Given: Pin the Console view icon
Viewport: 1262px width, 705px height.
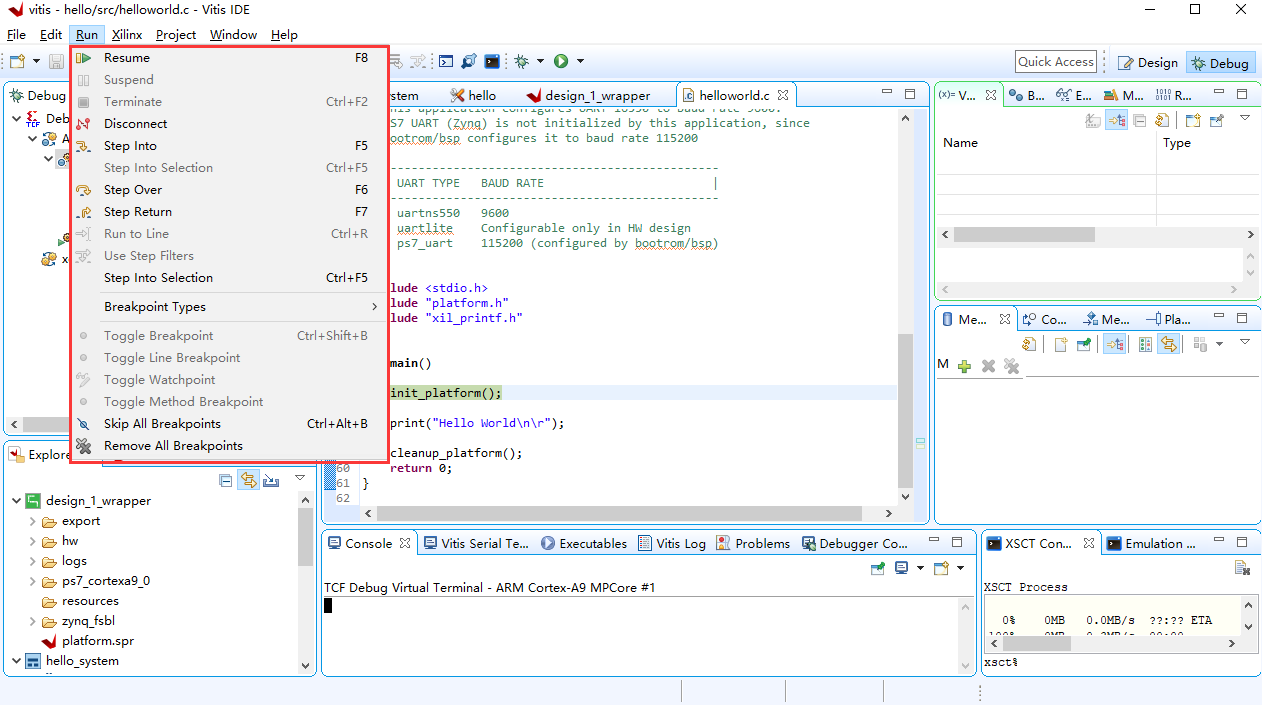Looking at the screenshot, I should tap(877, 568).
